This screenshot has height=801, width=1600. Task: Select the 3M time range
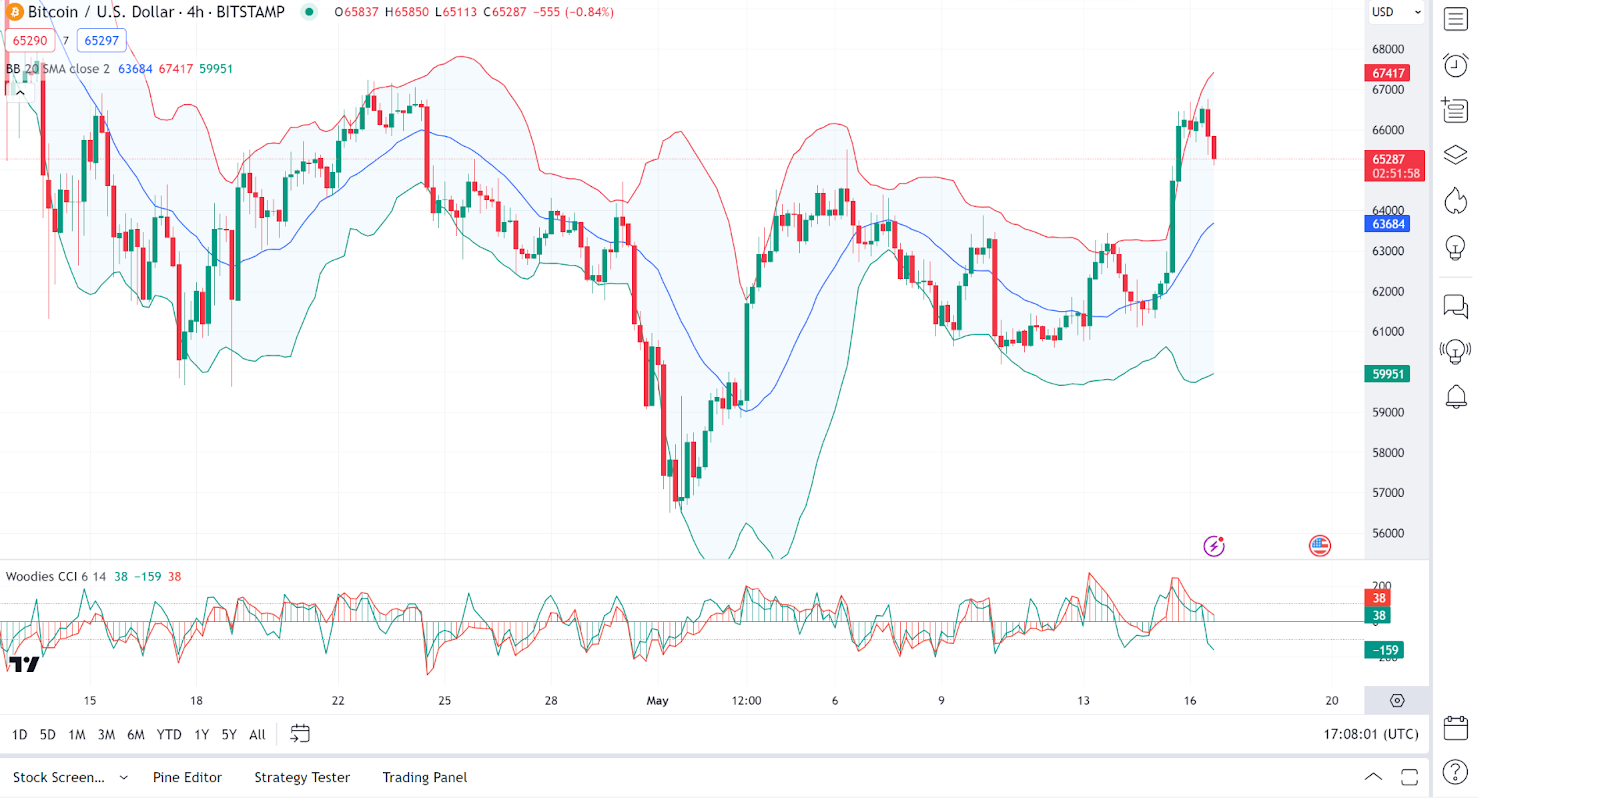106,734
